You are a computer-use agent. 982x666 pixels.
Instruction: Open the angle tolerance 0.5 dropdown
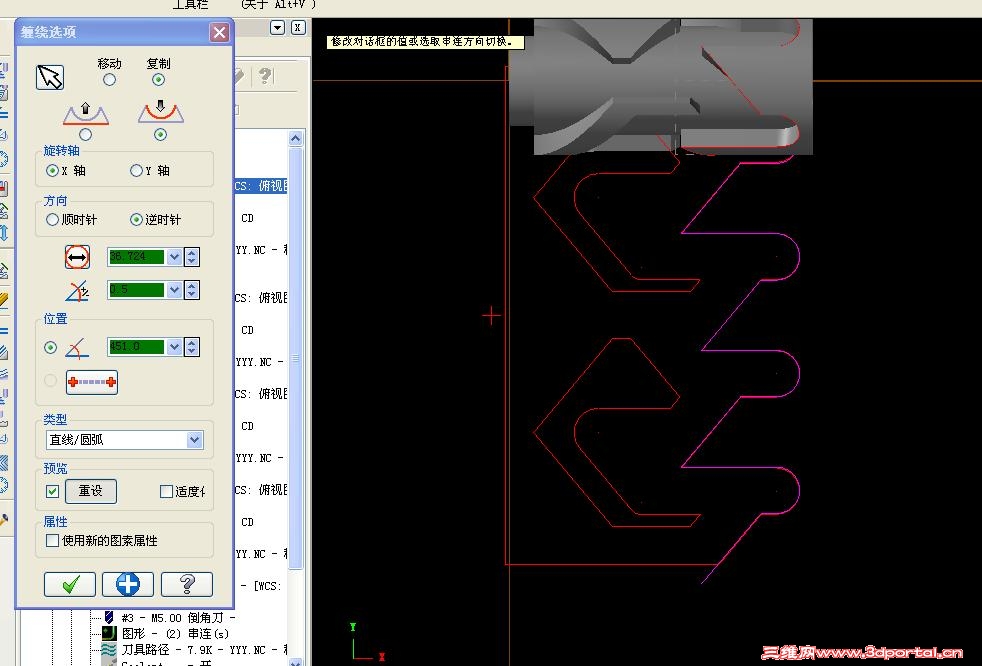pos(174,290)
